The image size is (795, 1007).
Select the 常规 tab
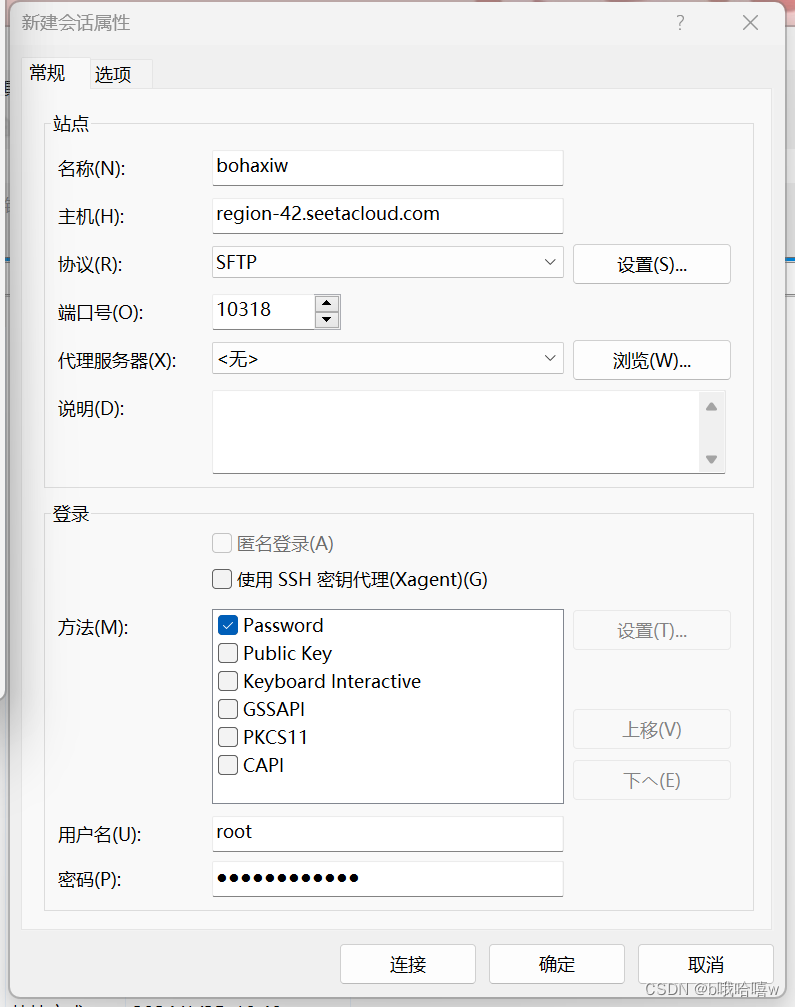47,73
